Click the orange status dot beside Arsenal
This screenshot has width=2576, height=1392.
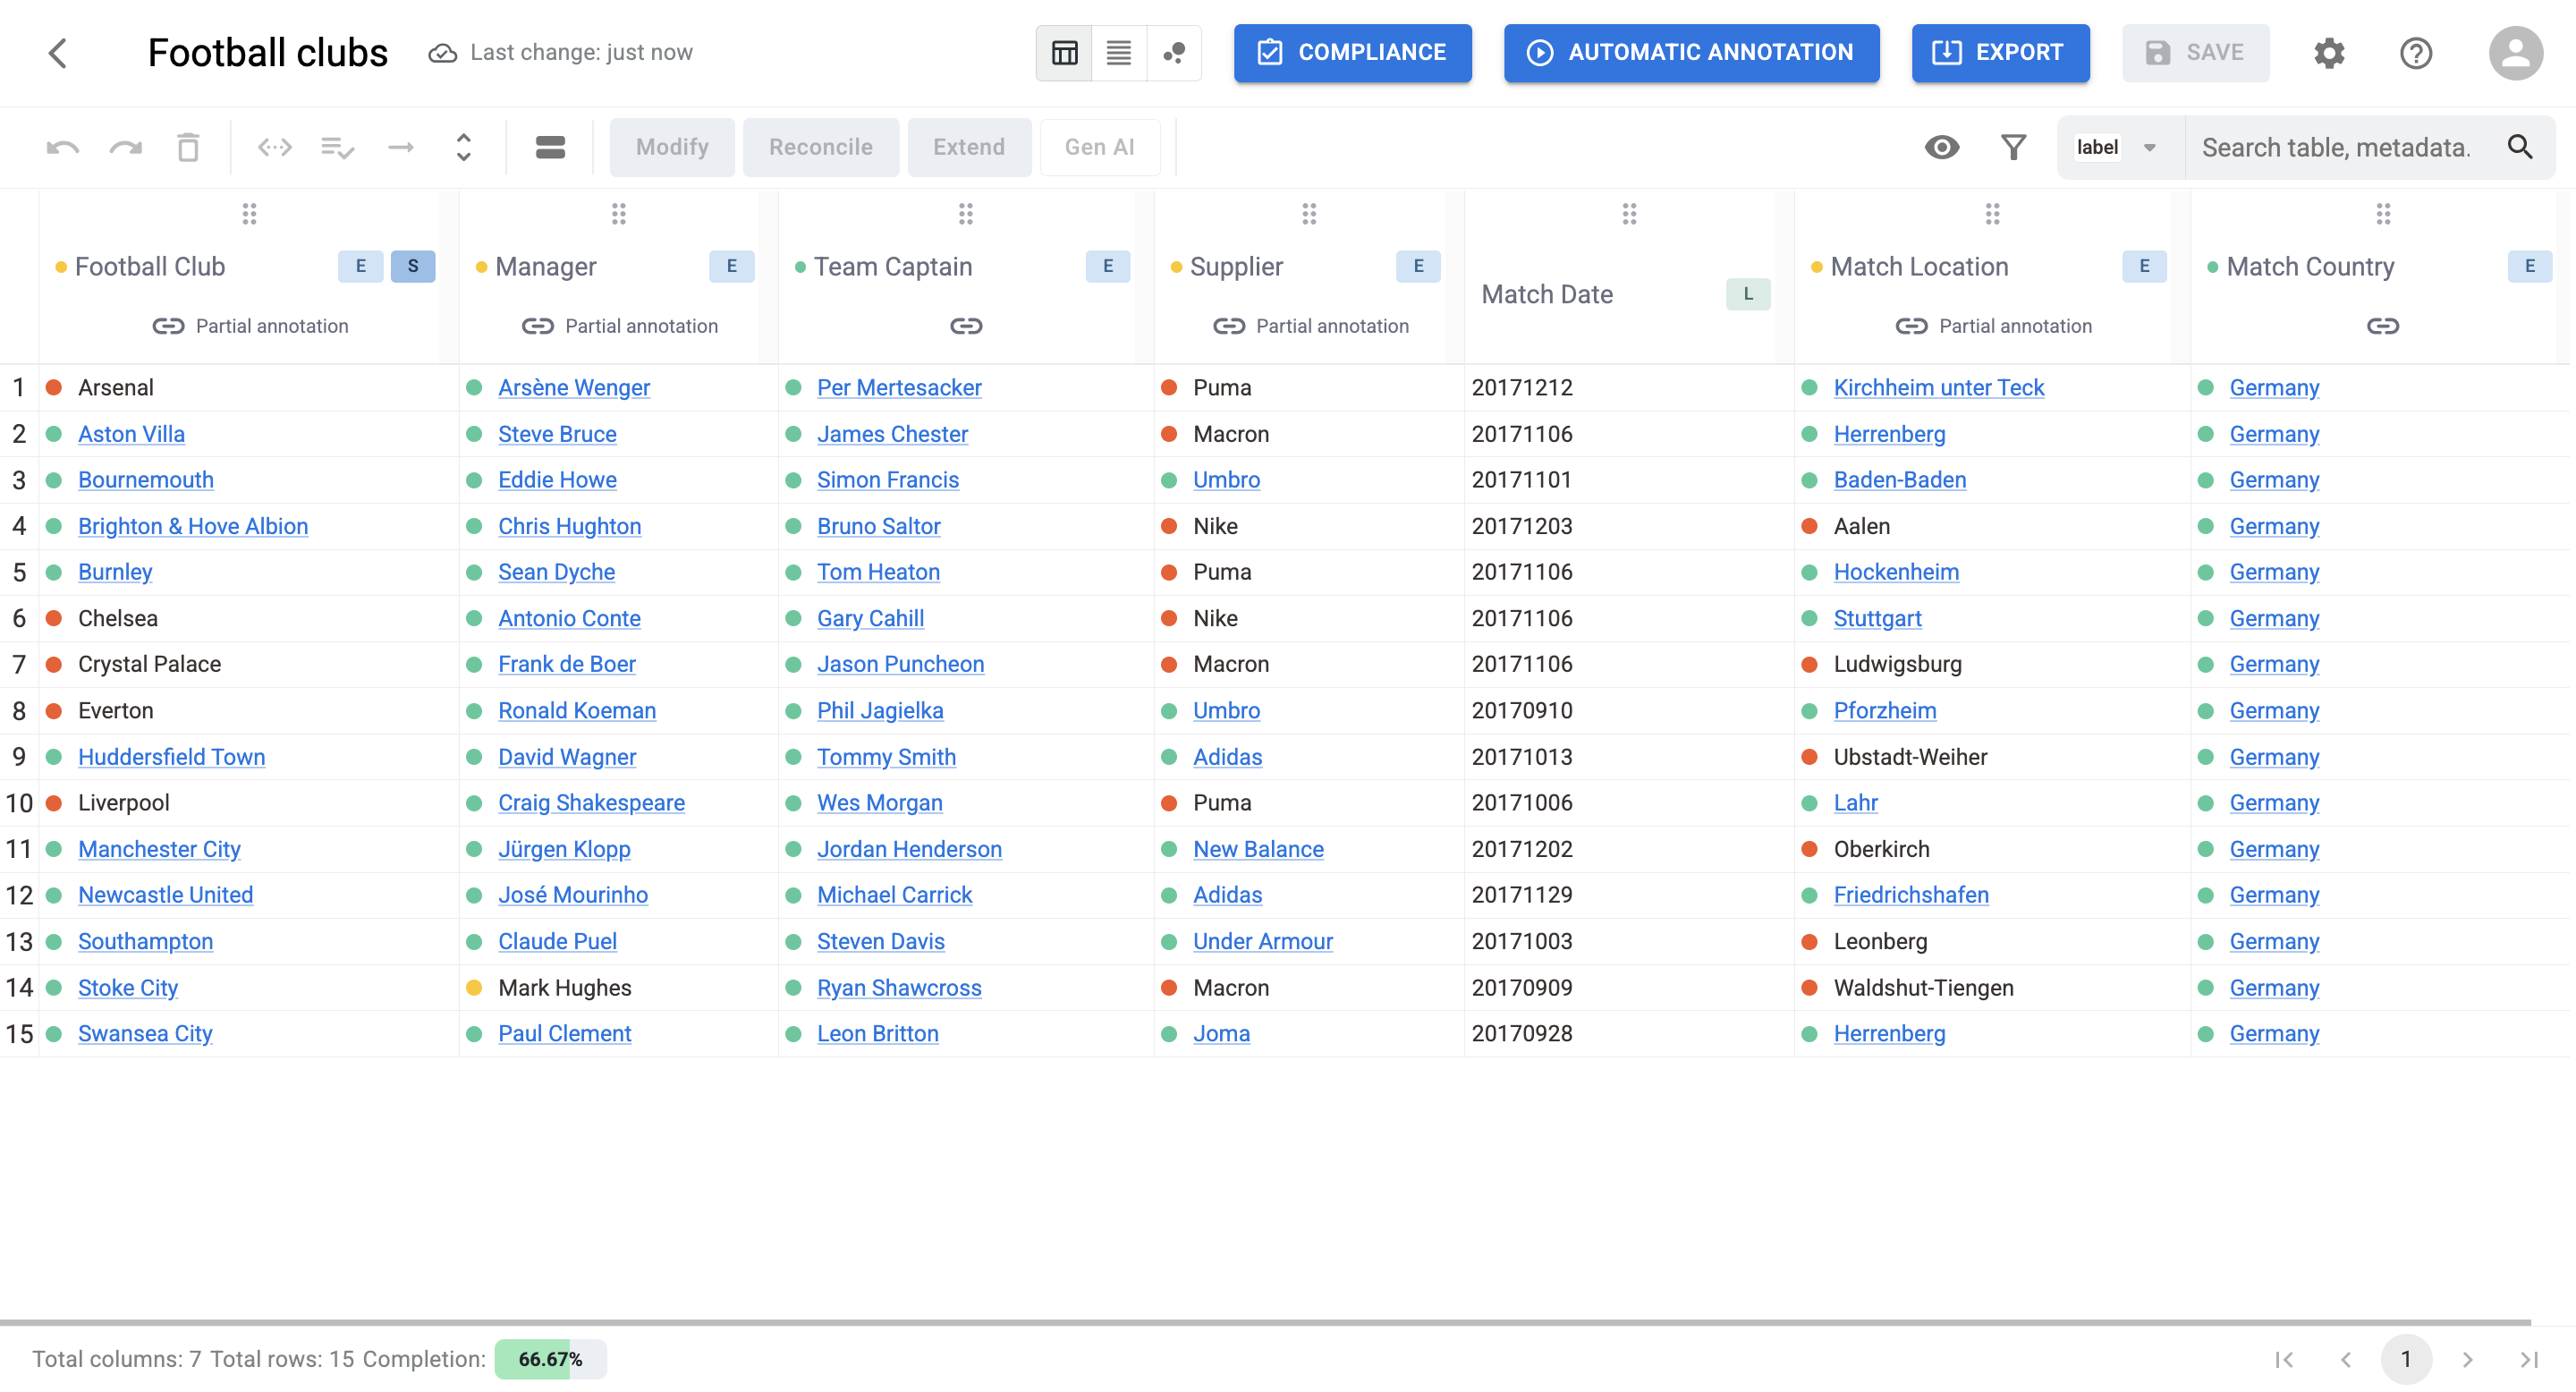55,388
